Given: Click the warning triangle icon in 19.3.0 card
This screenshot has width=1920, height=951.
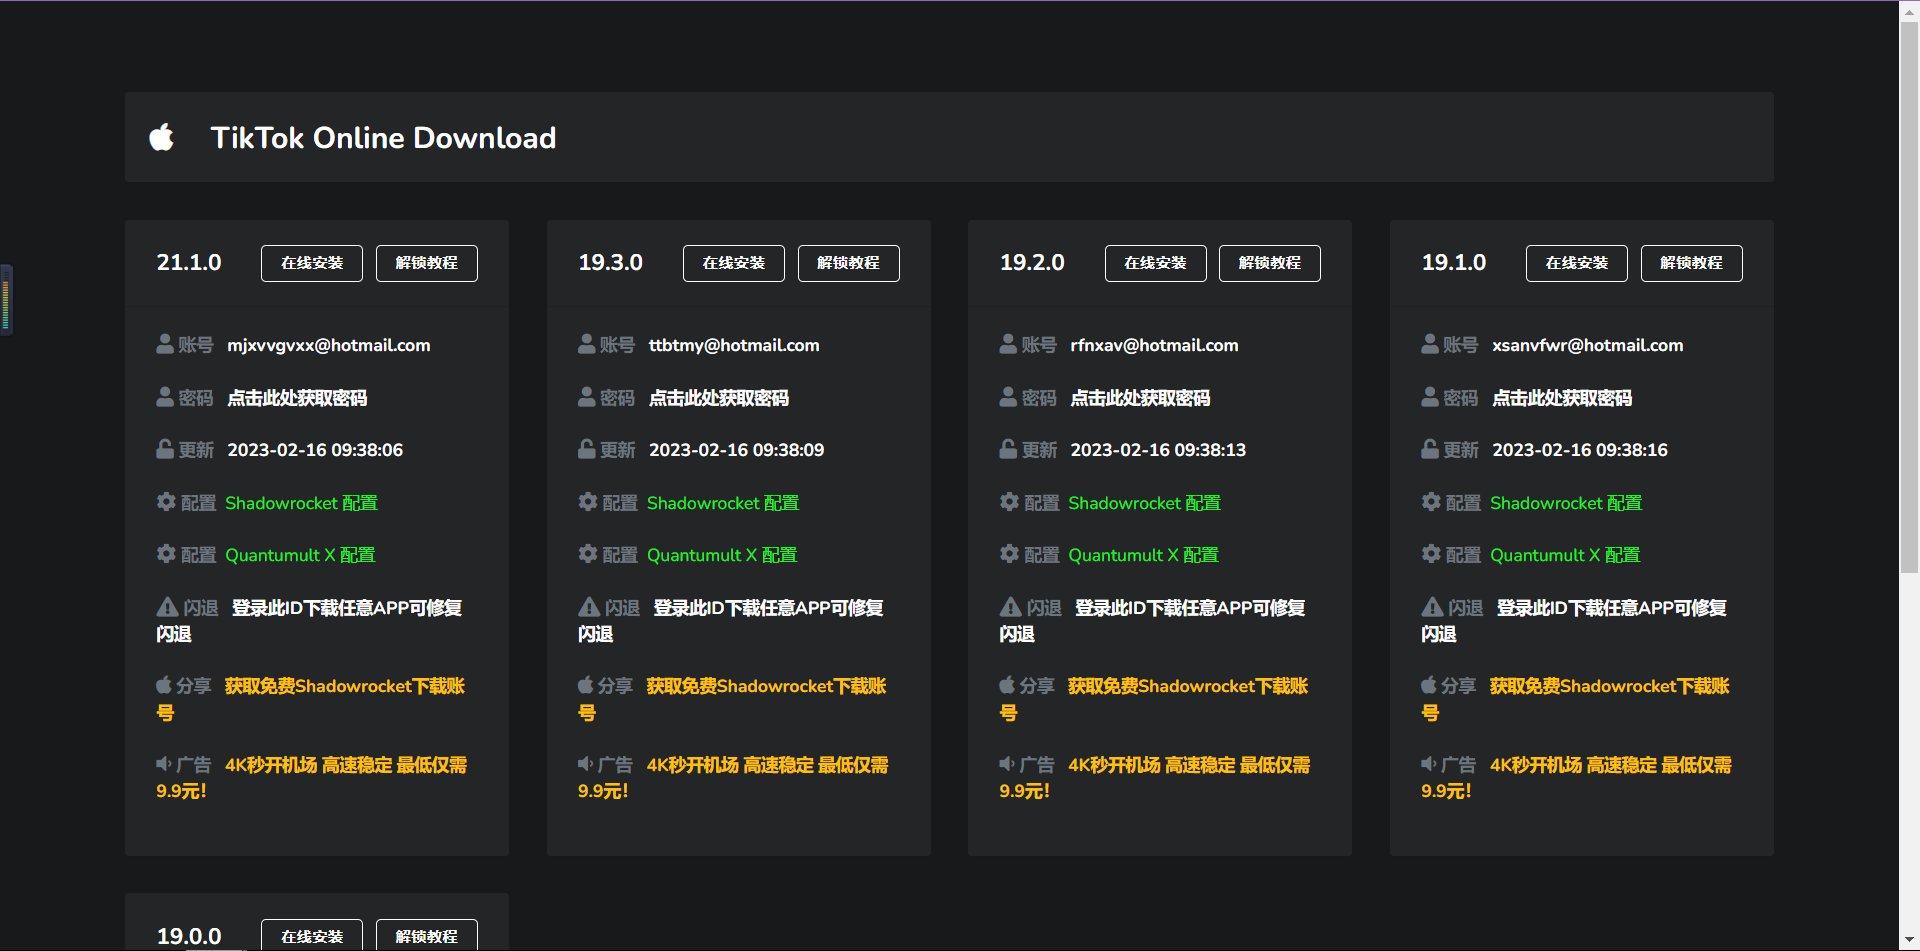Looking at the screenshot, I should click(589, 607).
